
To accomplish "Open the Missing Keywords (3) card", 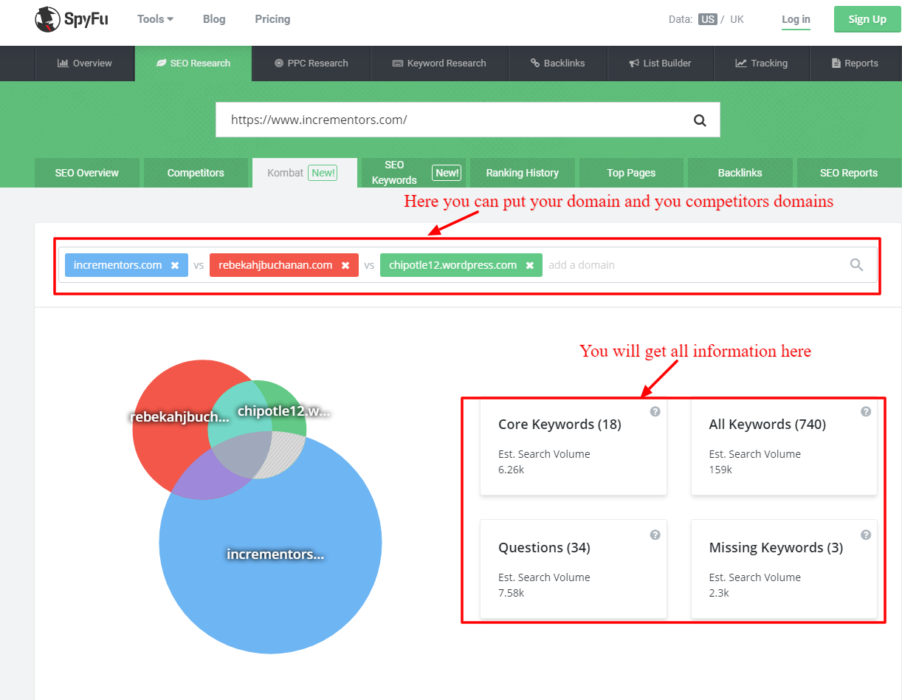I will (784, 569).
